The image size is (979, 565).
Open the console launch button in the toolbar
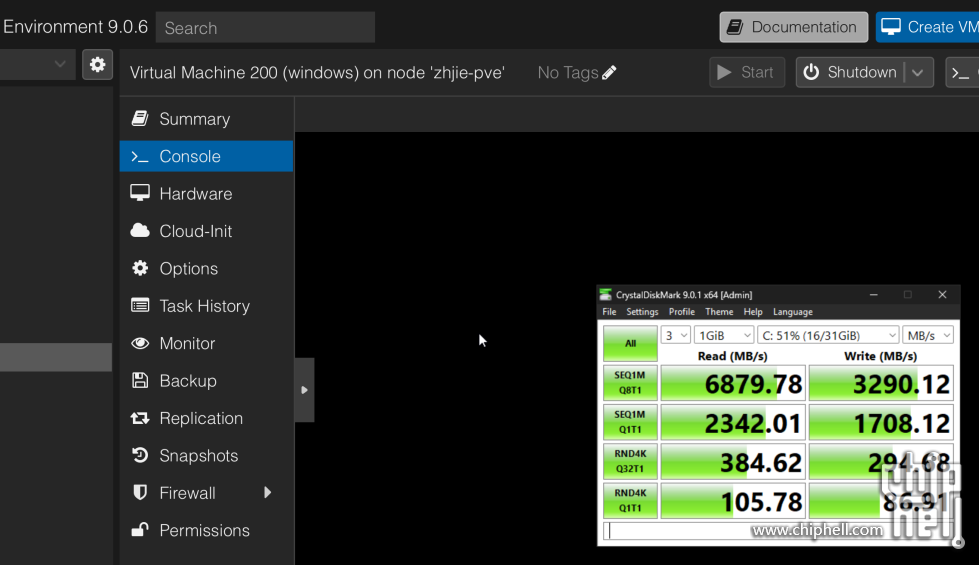[962, 72]
